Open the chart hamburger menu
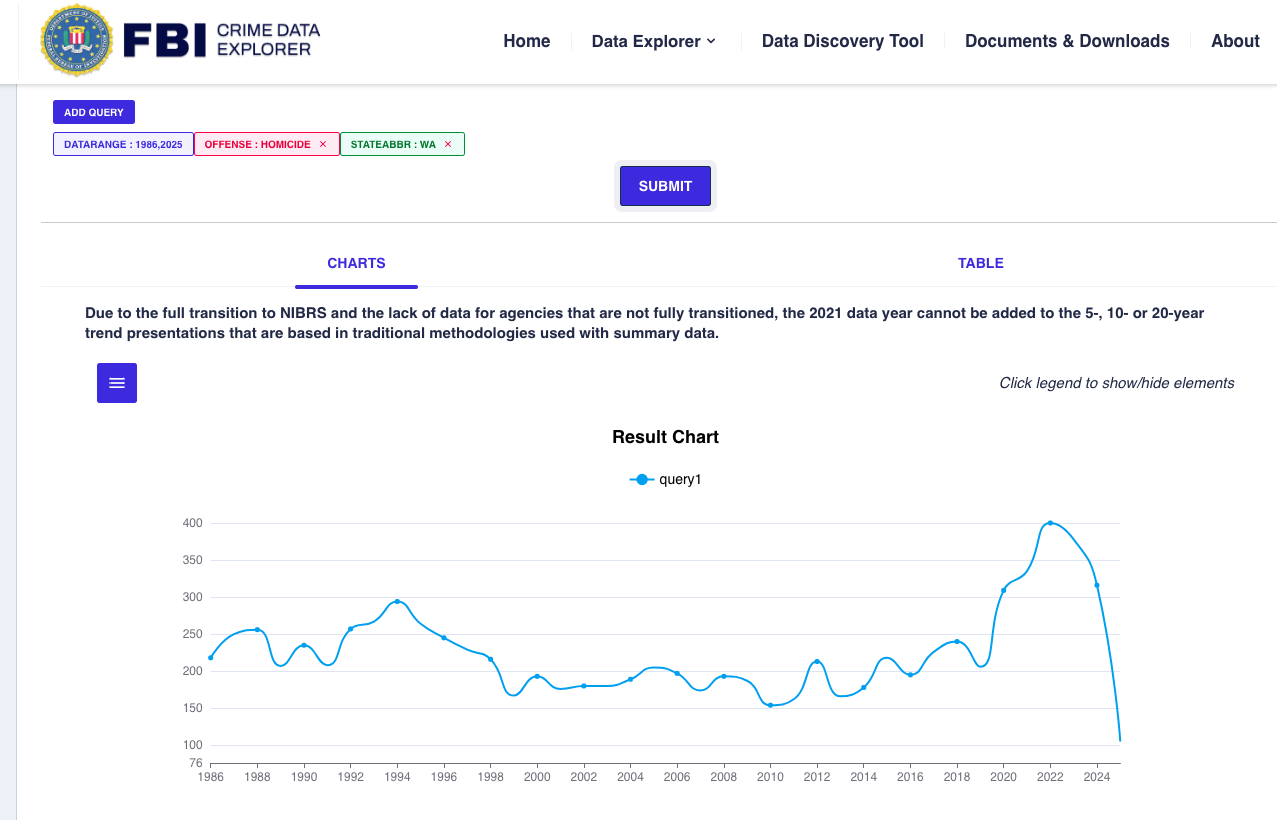 tap(117, 383)
